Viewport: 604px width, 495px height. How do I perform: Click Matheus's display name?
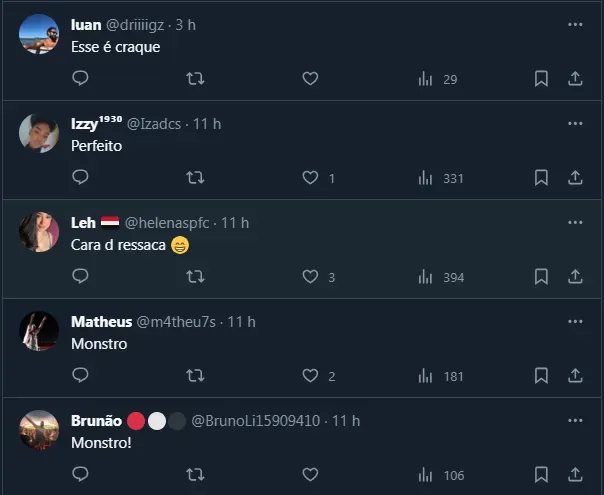[x=101, y=321]
